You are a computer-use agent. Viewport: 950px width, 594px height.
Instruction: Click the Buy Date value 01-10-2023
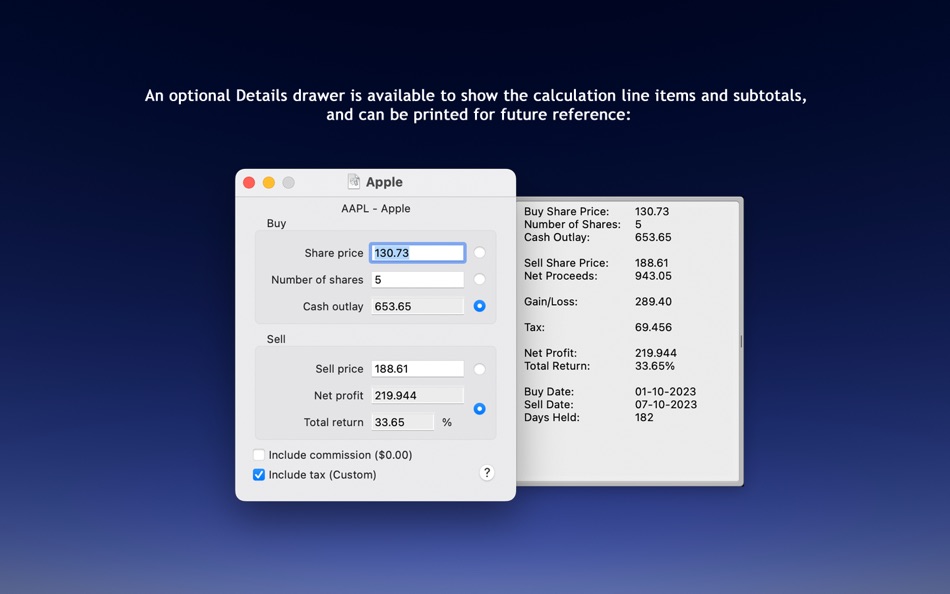click(665, 392)
